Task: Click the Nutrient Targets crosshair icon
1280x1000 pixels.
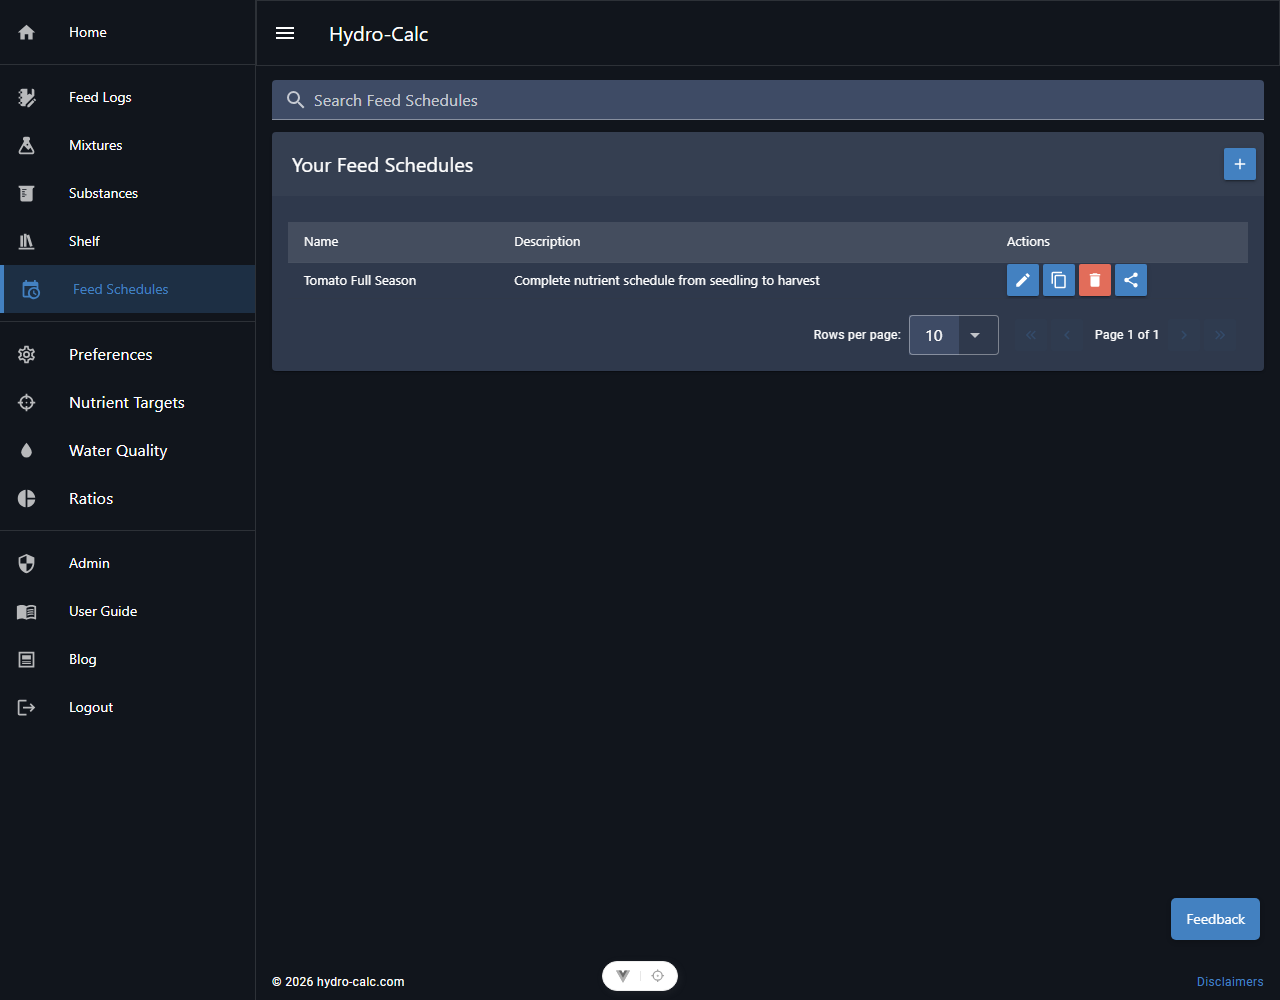Action: pyautogui.click(x=27, y=403)
